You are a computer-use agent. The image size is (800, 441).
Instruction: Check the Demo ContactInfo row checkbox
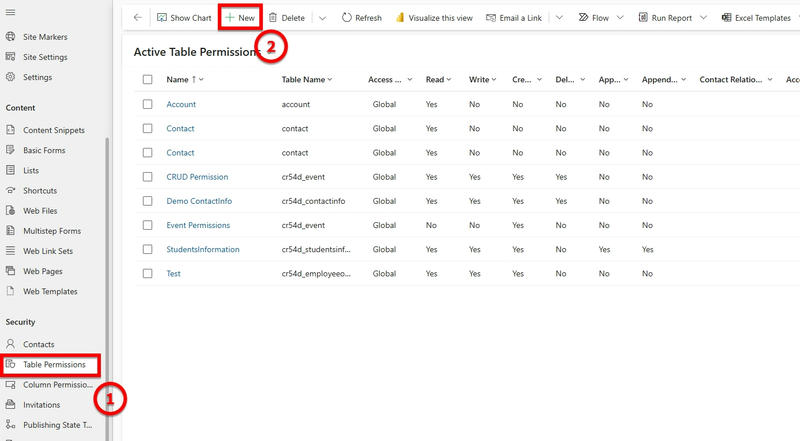[147, 201]
